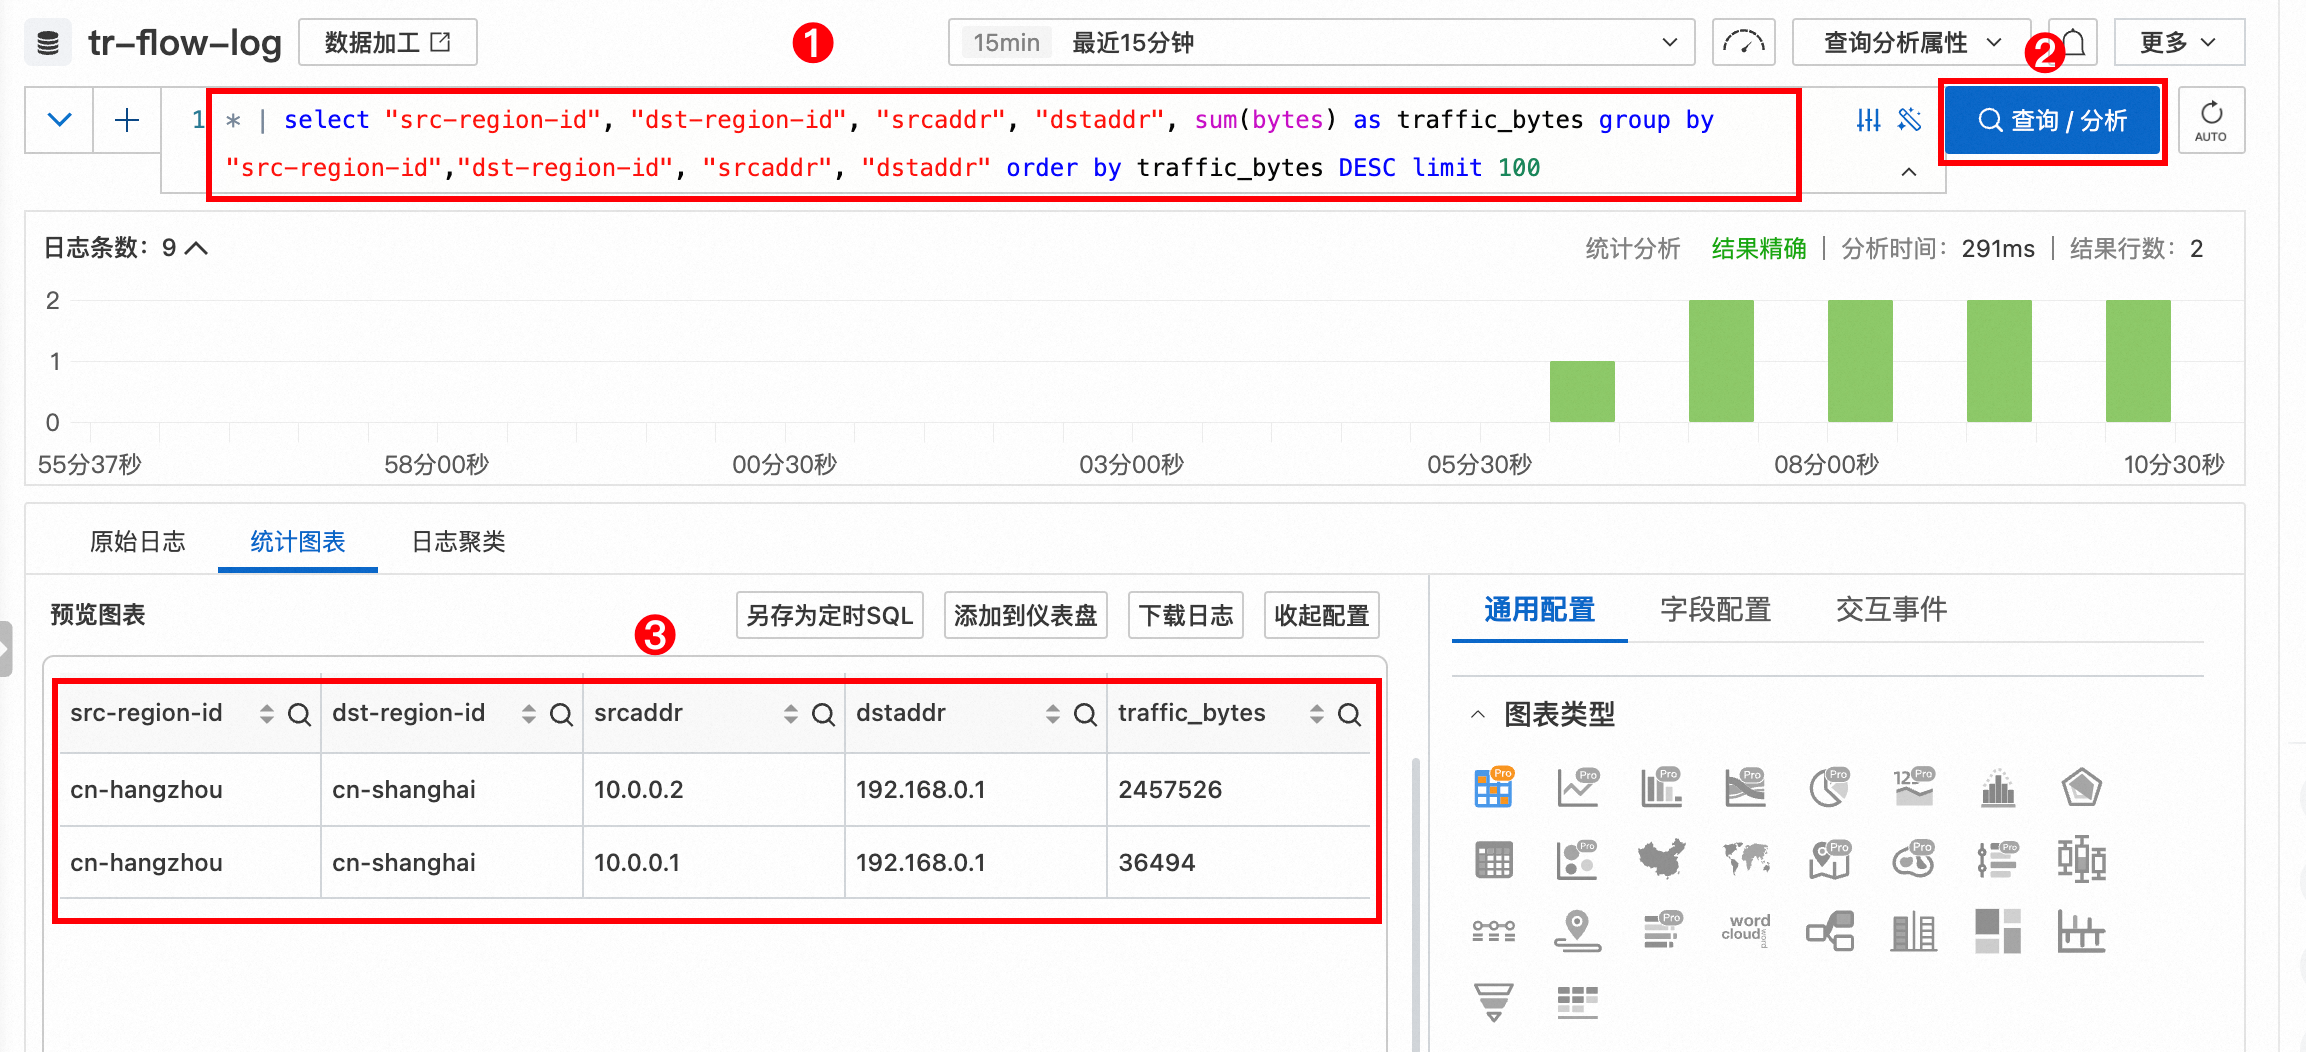Select the China map chart type
The image size is (2306, 1052).
pyautogui.click(x=1661, y=859)
